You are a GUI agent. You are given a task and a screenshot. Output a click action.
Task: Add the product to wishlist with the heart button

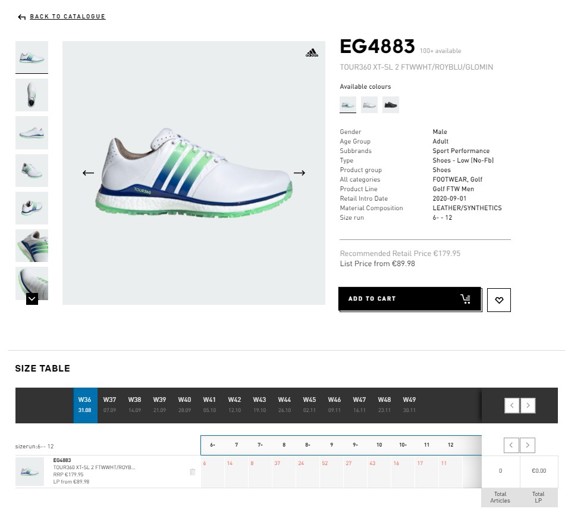pyautogui.click(x=499, y=300)
